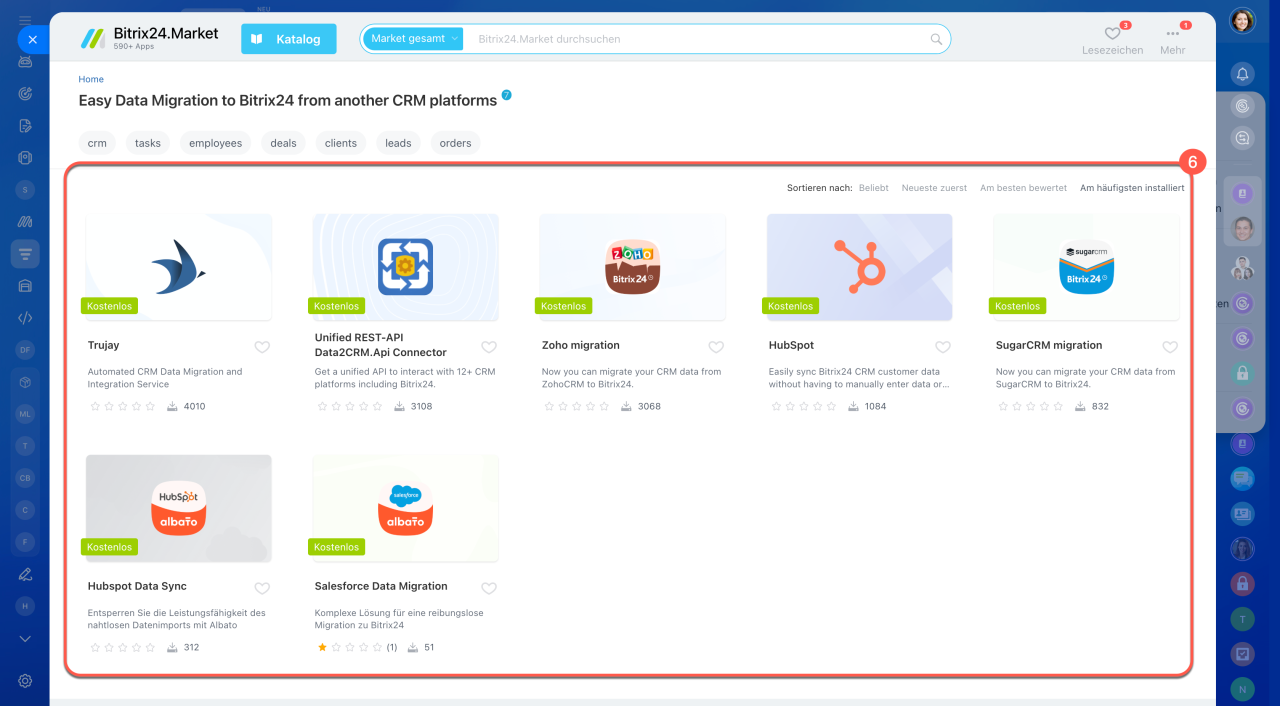This screenshot has height=706, width=1280.
Task: Expand the Market gesamt dropdown
Action: (414, 39)
